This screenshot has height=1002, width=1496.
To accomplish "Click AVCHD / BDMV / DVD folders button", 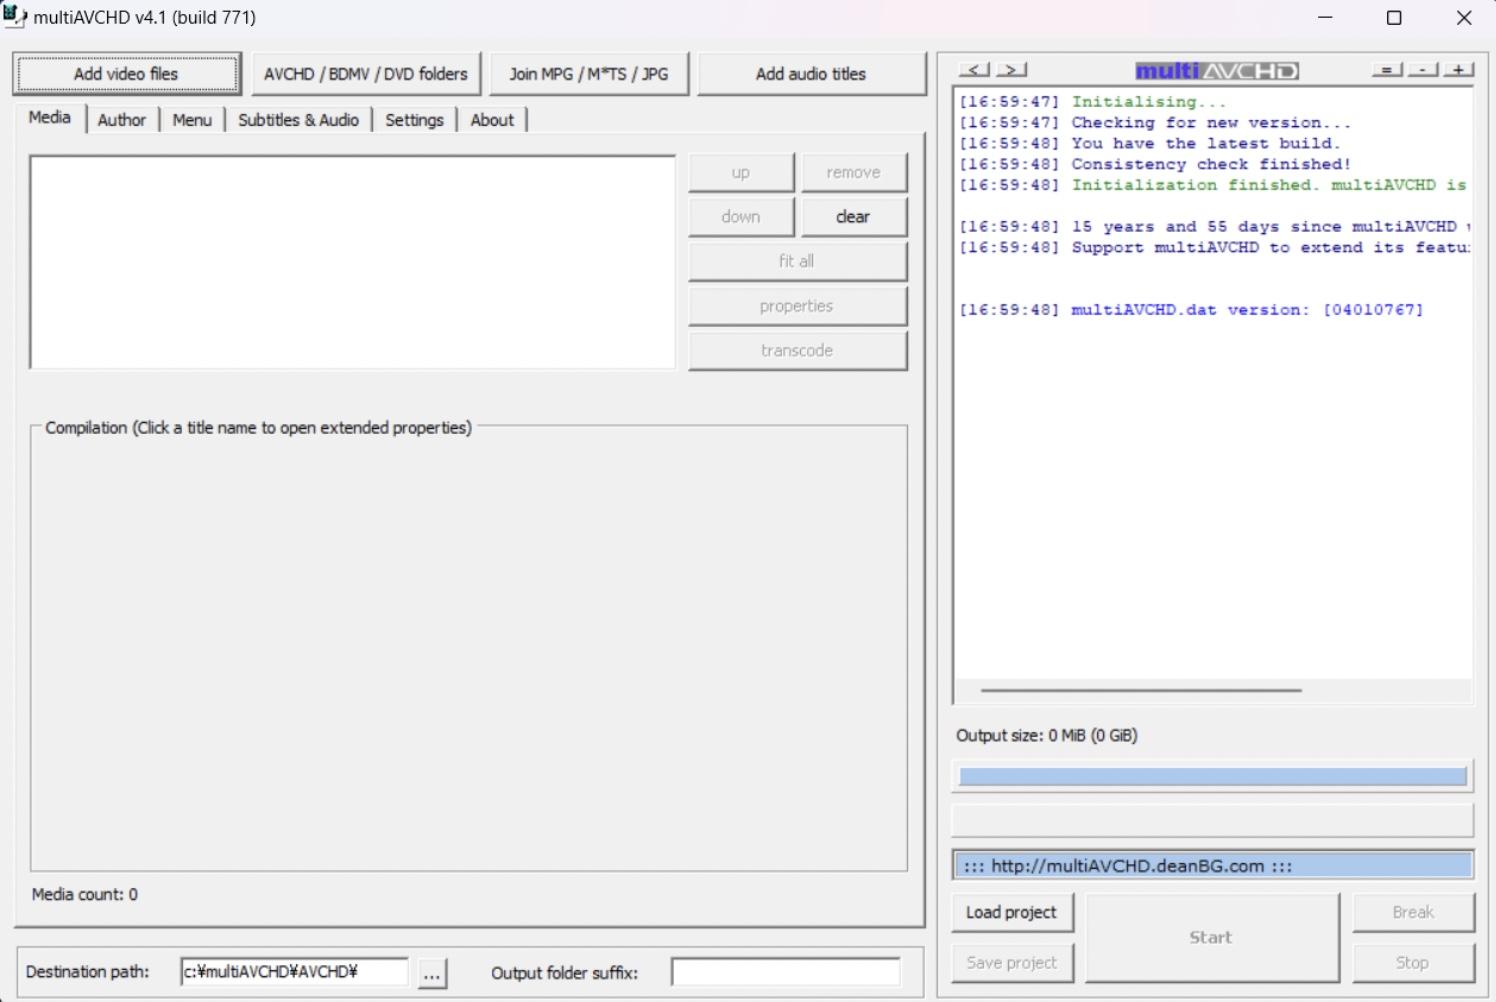I will pyautogui.click(x=366, y=74).
